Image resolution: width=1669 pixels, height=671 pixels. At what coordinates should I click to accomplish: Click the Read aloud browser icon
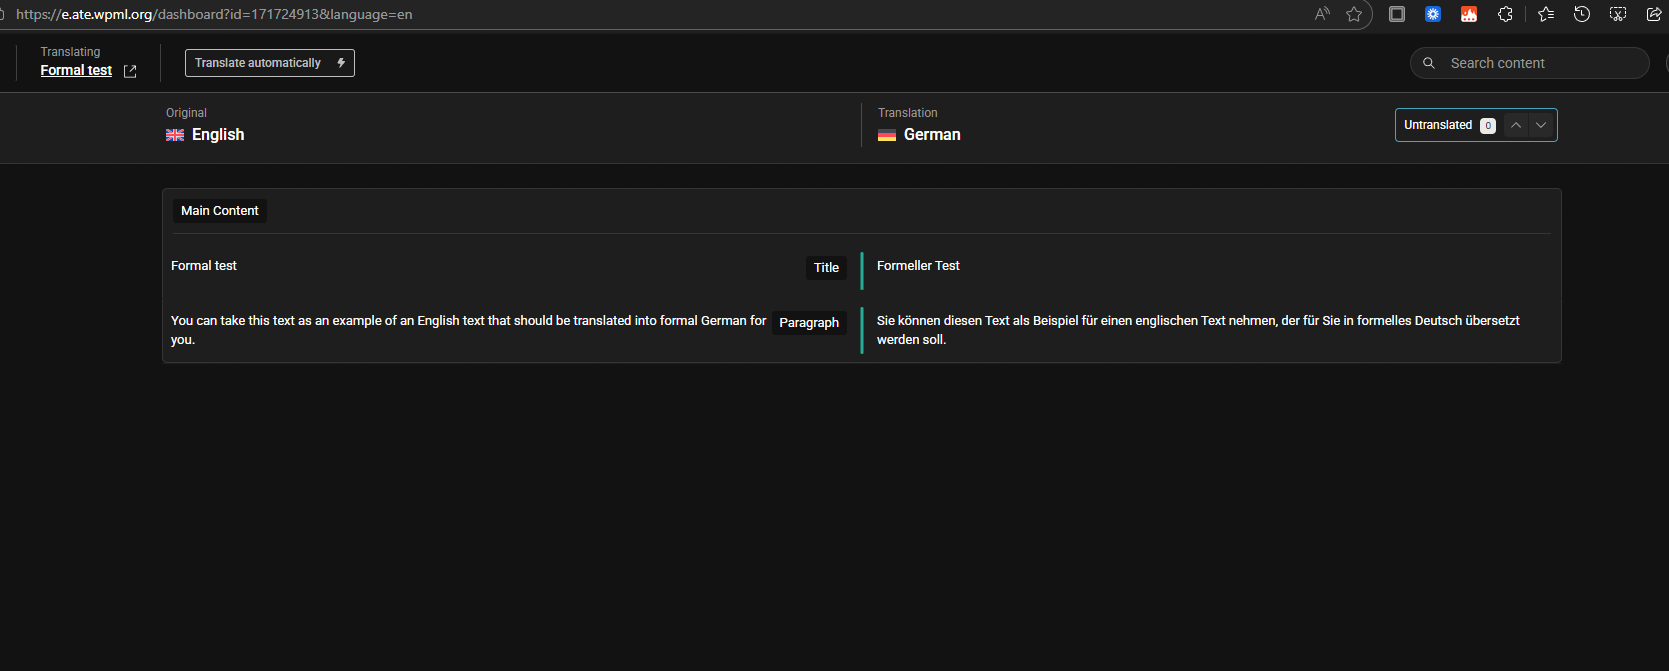click(x=1322, y=14)
